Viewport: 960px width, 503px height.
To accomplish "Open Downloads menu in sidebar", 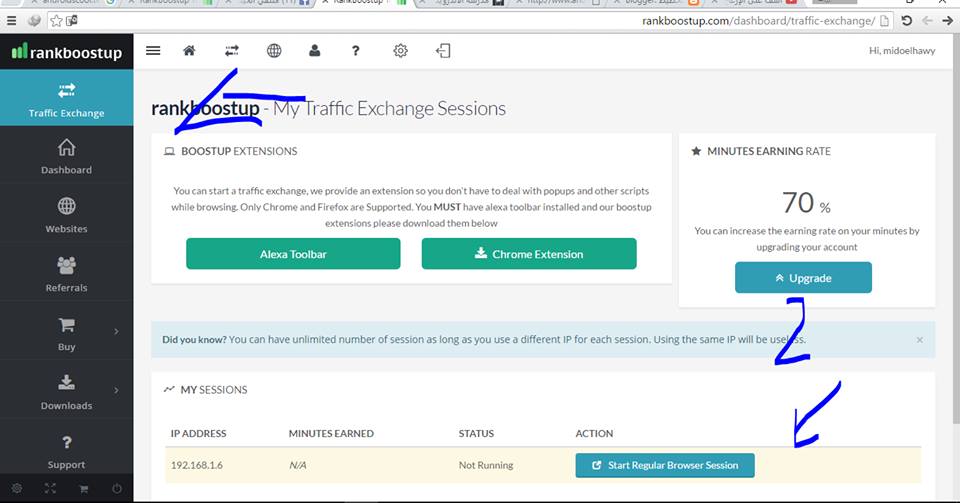I will coord(66,392).
